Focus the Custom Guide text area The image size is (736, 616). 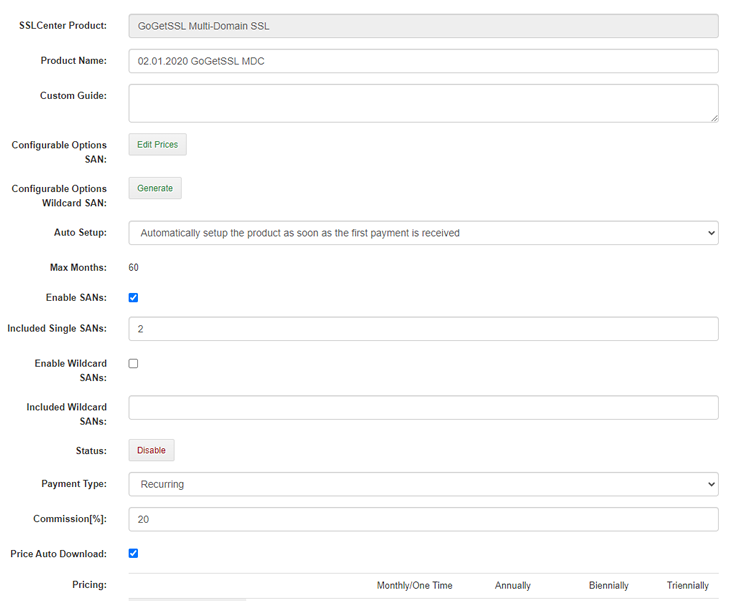[x=423, y=103]
